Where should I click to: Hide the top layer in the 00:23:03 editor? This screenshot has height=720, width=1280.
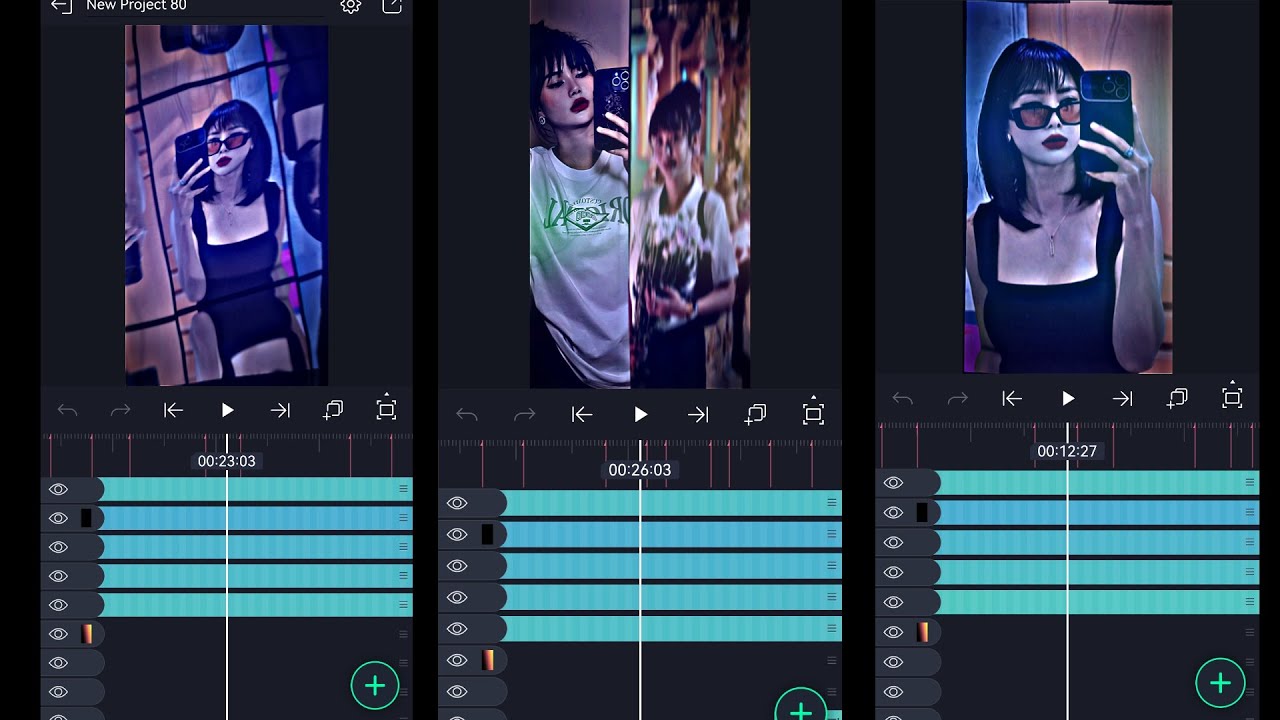click(58, 489)
